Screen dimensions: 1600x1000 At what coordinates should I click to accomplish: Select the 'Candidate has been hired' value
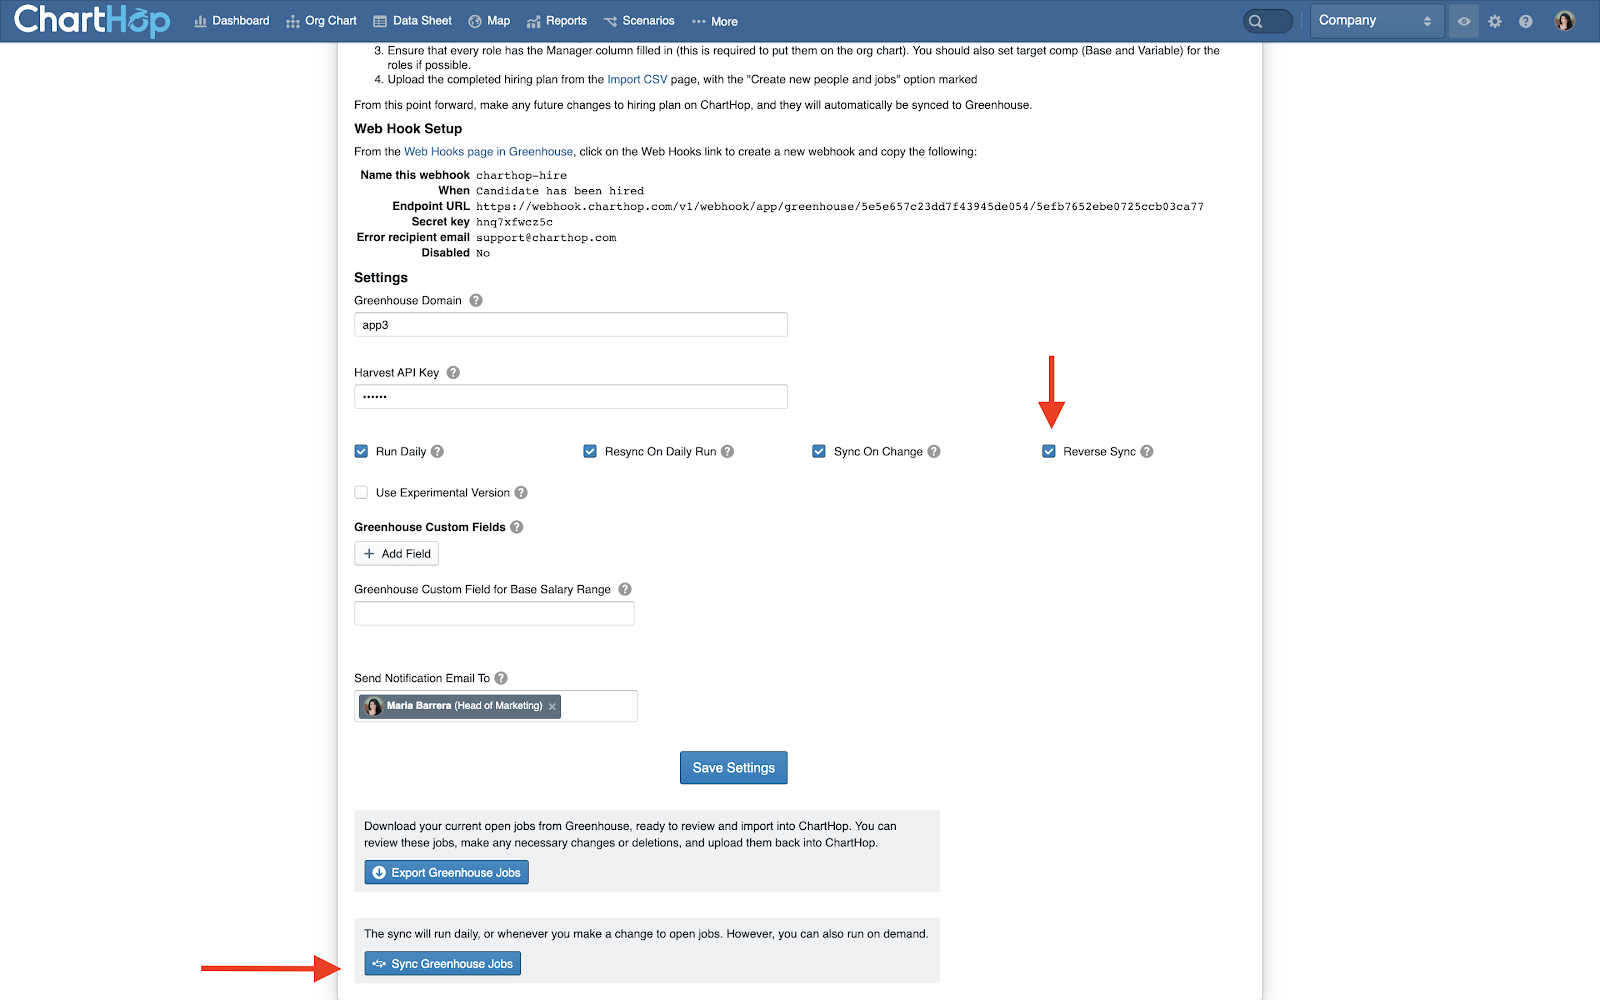[x=560, y=191]
